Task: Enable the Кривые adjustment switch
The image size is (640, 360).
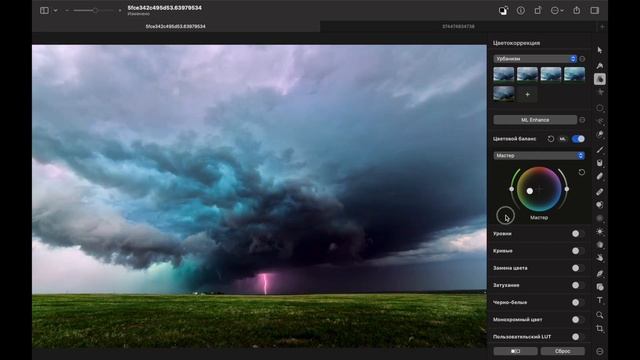Action: point(578,251)
